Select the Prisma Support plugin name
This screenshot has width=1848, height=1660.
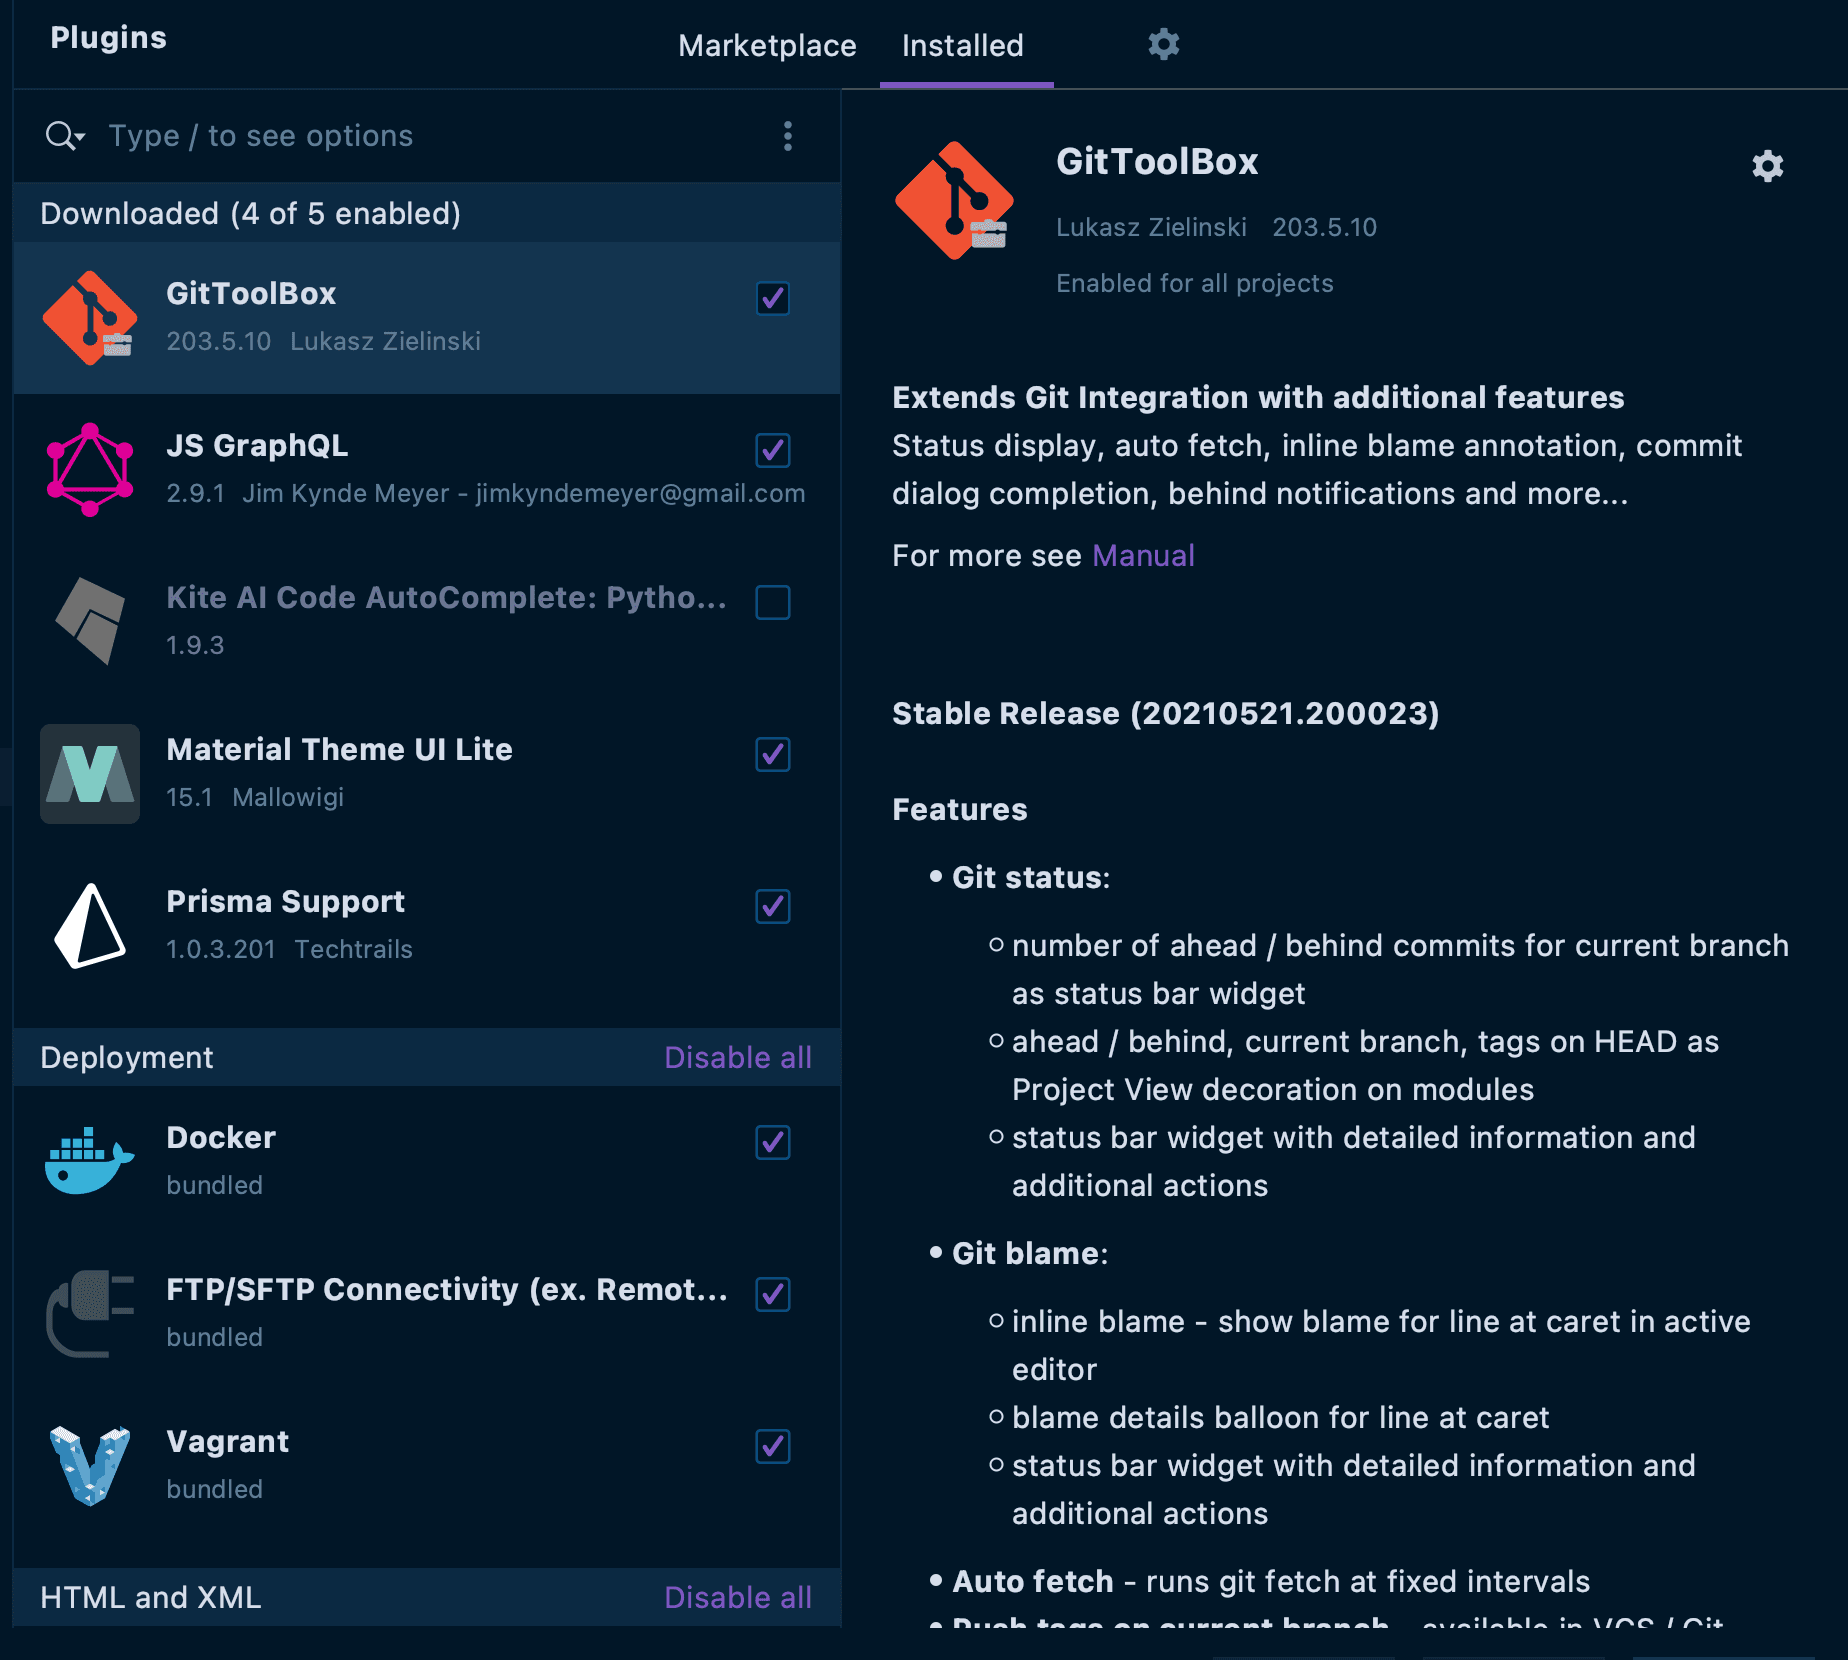pos(285,902)
